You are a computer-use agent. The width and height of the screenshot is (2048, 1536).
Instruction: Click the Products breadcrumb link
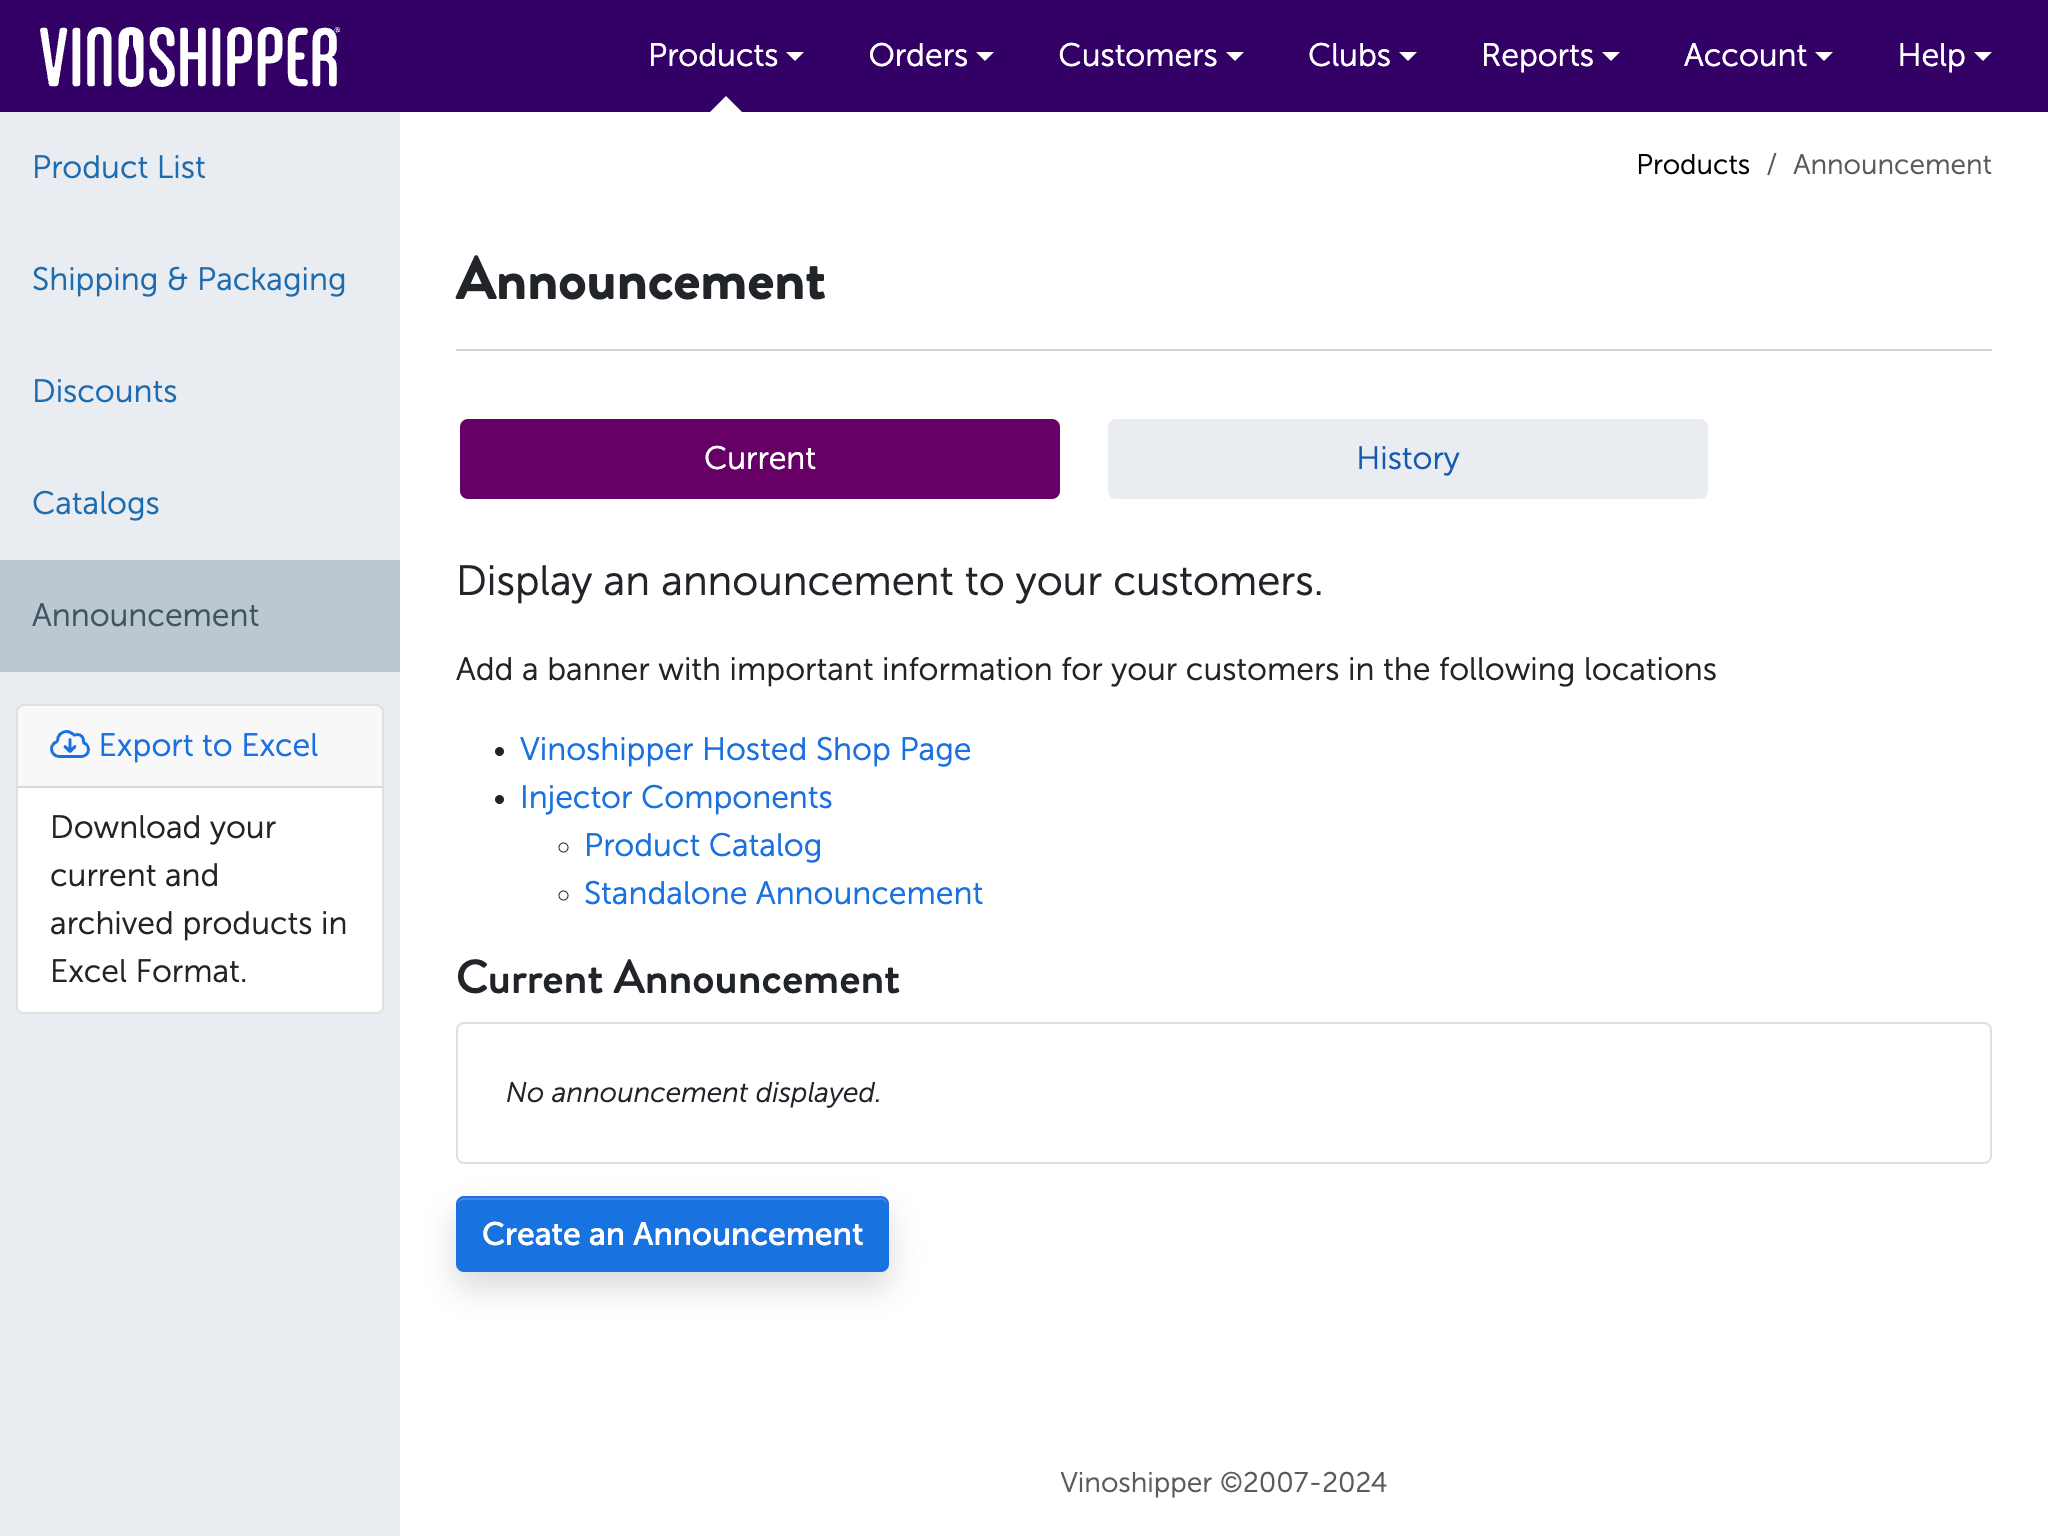pyautogui.click(x=1693, y=165)
